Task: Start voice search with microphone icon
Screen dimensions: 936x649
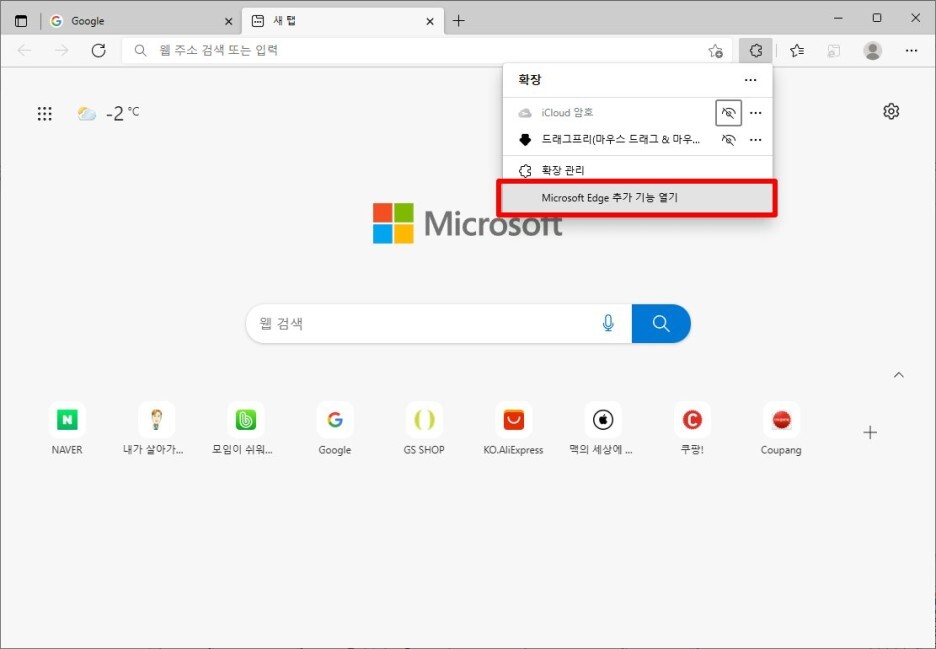Action: coord(608,323)
